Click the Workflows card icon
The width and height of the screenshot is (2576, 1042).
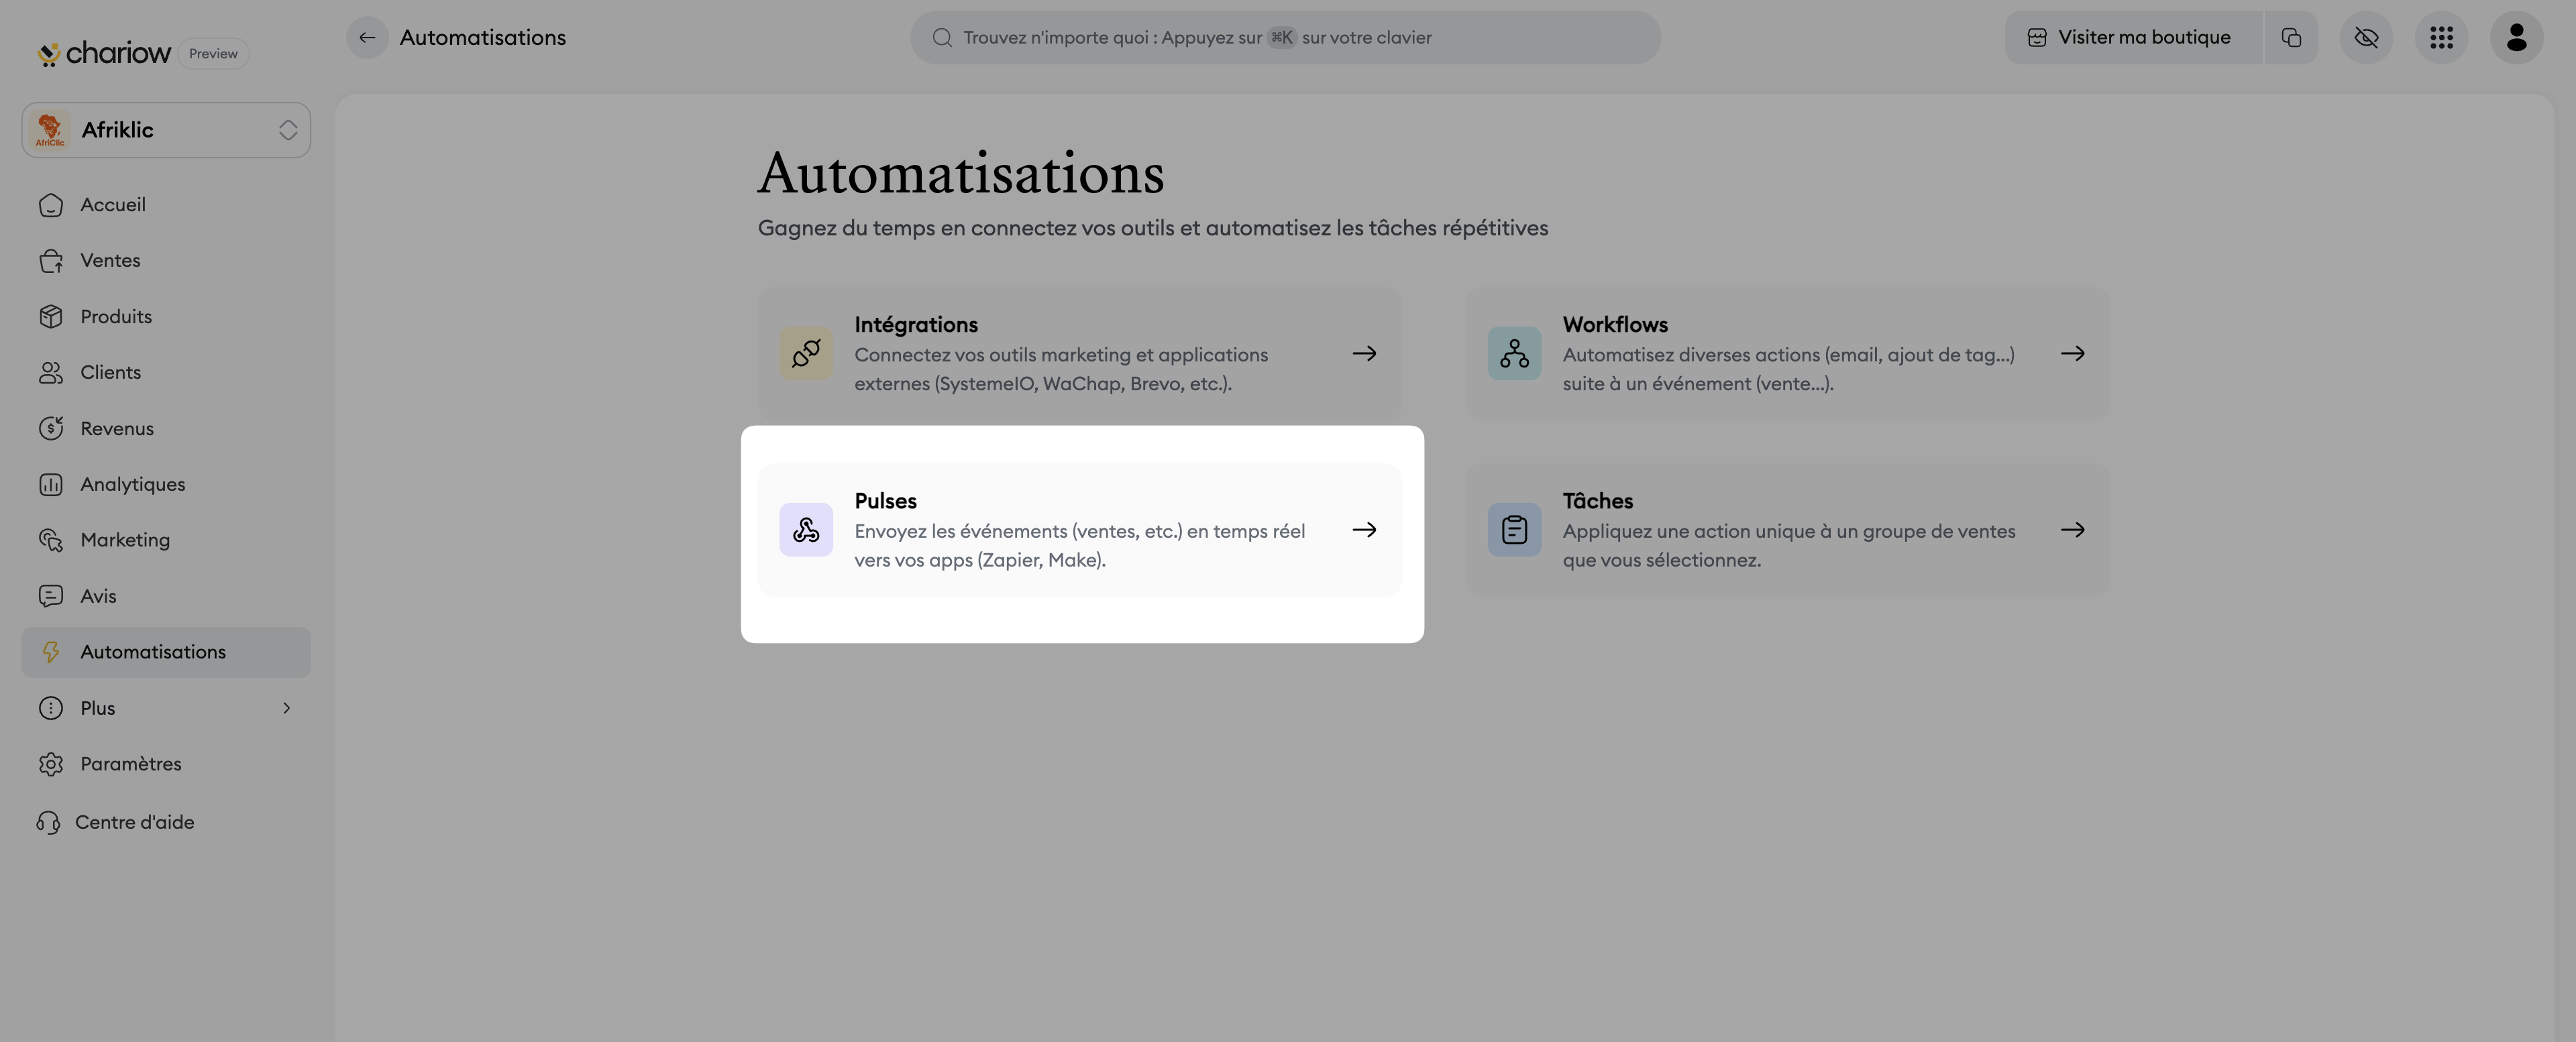point(1514,353)
